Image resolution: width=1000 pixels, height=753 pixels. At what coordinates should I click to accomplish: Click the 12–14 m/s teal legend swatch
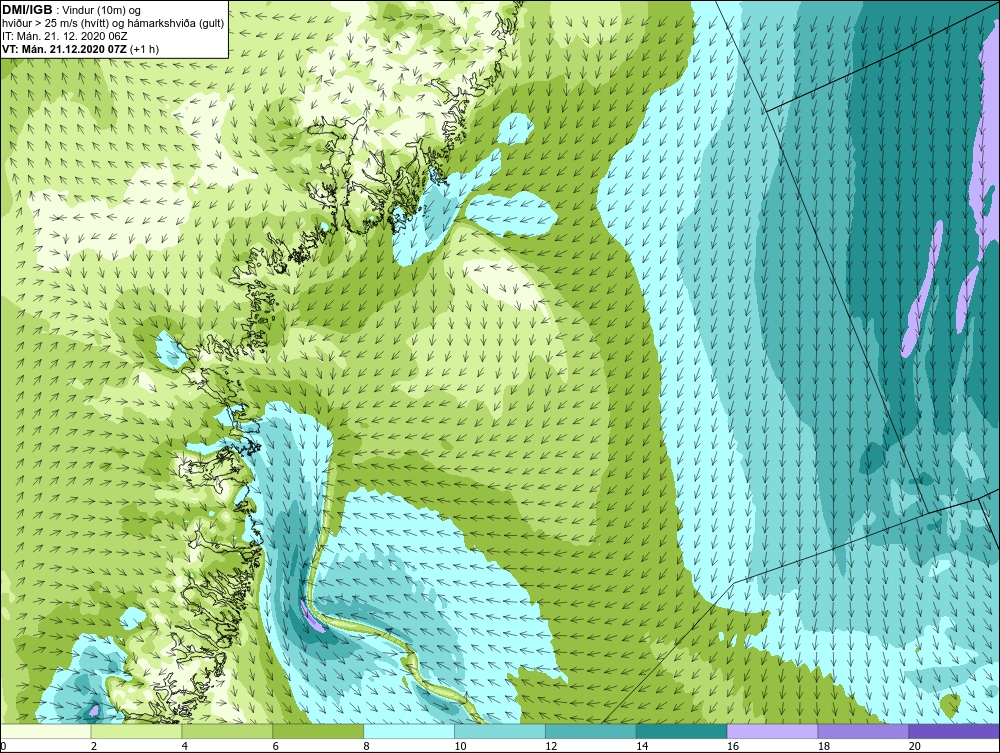(591, 731)
